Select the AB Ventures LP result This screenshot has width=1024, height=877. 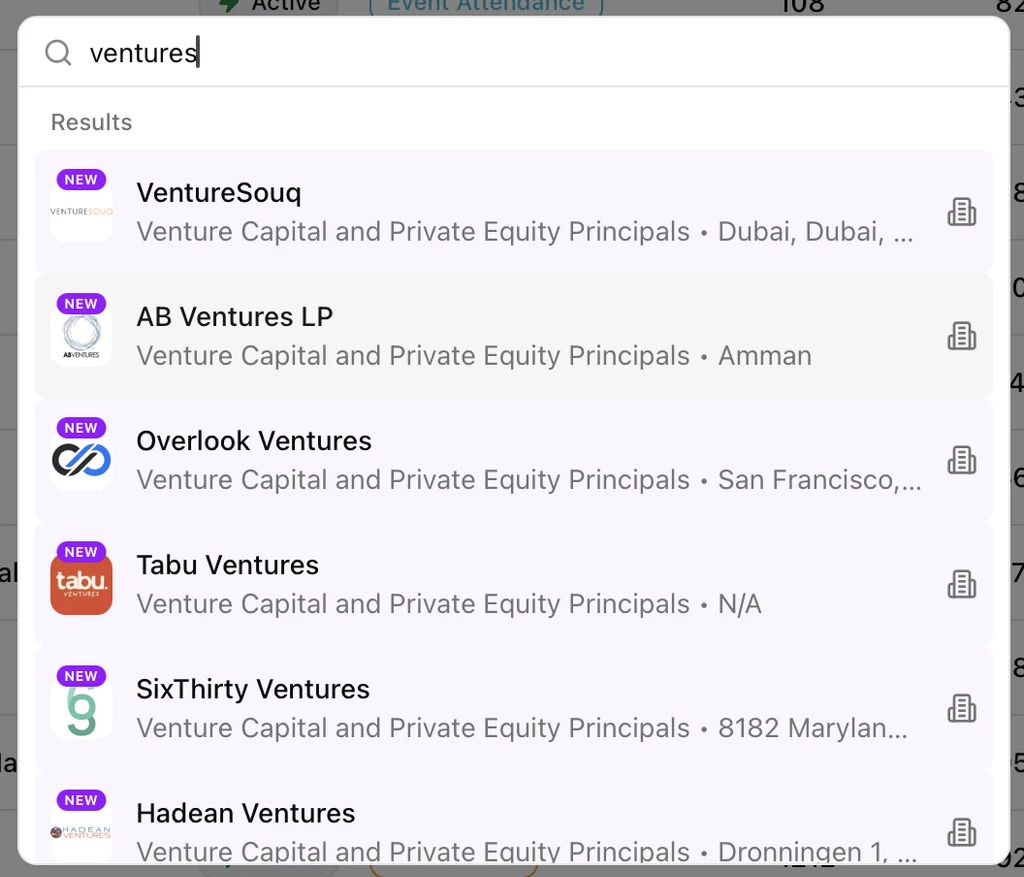(x=500, y=335)
